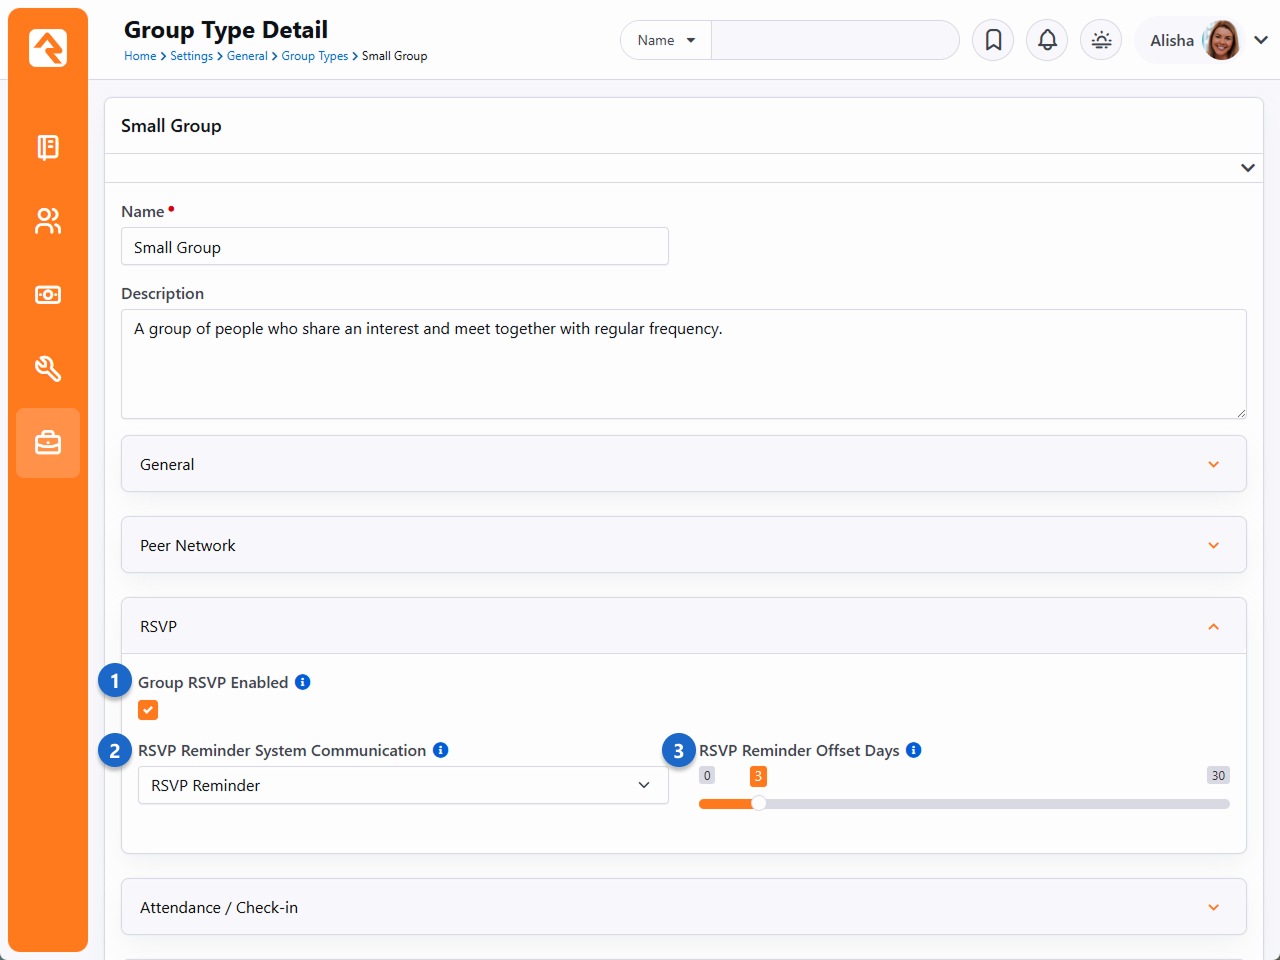The width and height of the screenshot is (1280, 960).
Task: Open RSVP Reminder System Communication dropdown
Action: coord(403,785)
